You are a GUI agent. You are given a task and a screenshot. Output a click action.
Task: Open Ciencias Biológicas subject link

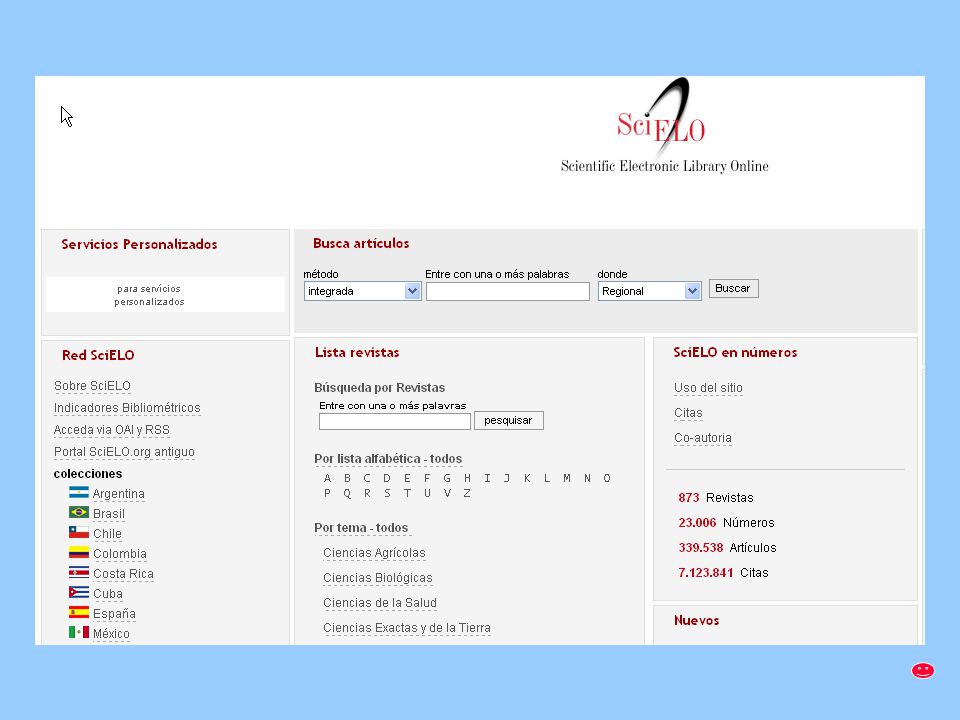coord(378,578)
